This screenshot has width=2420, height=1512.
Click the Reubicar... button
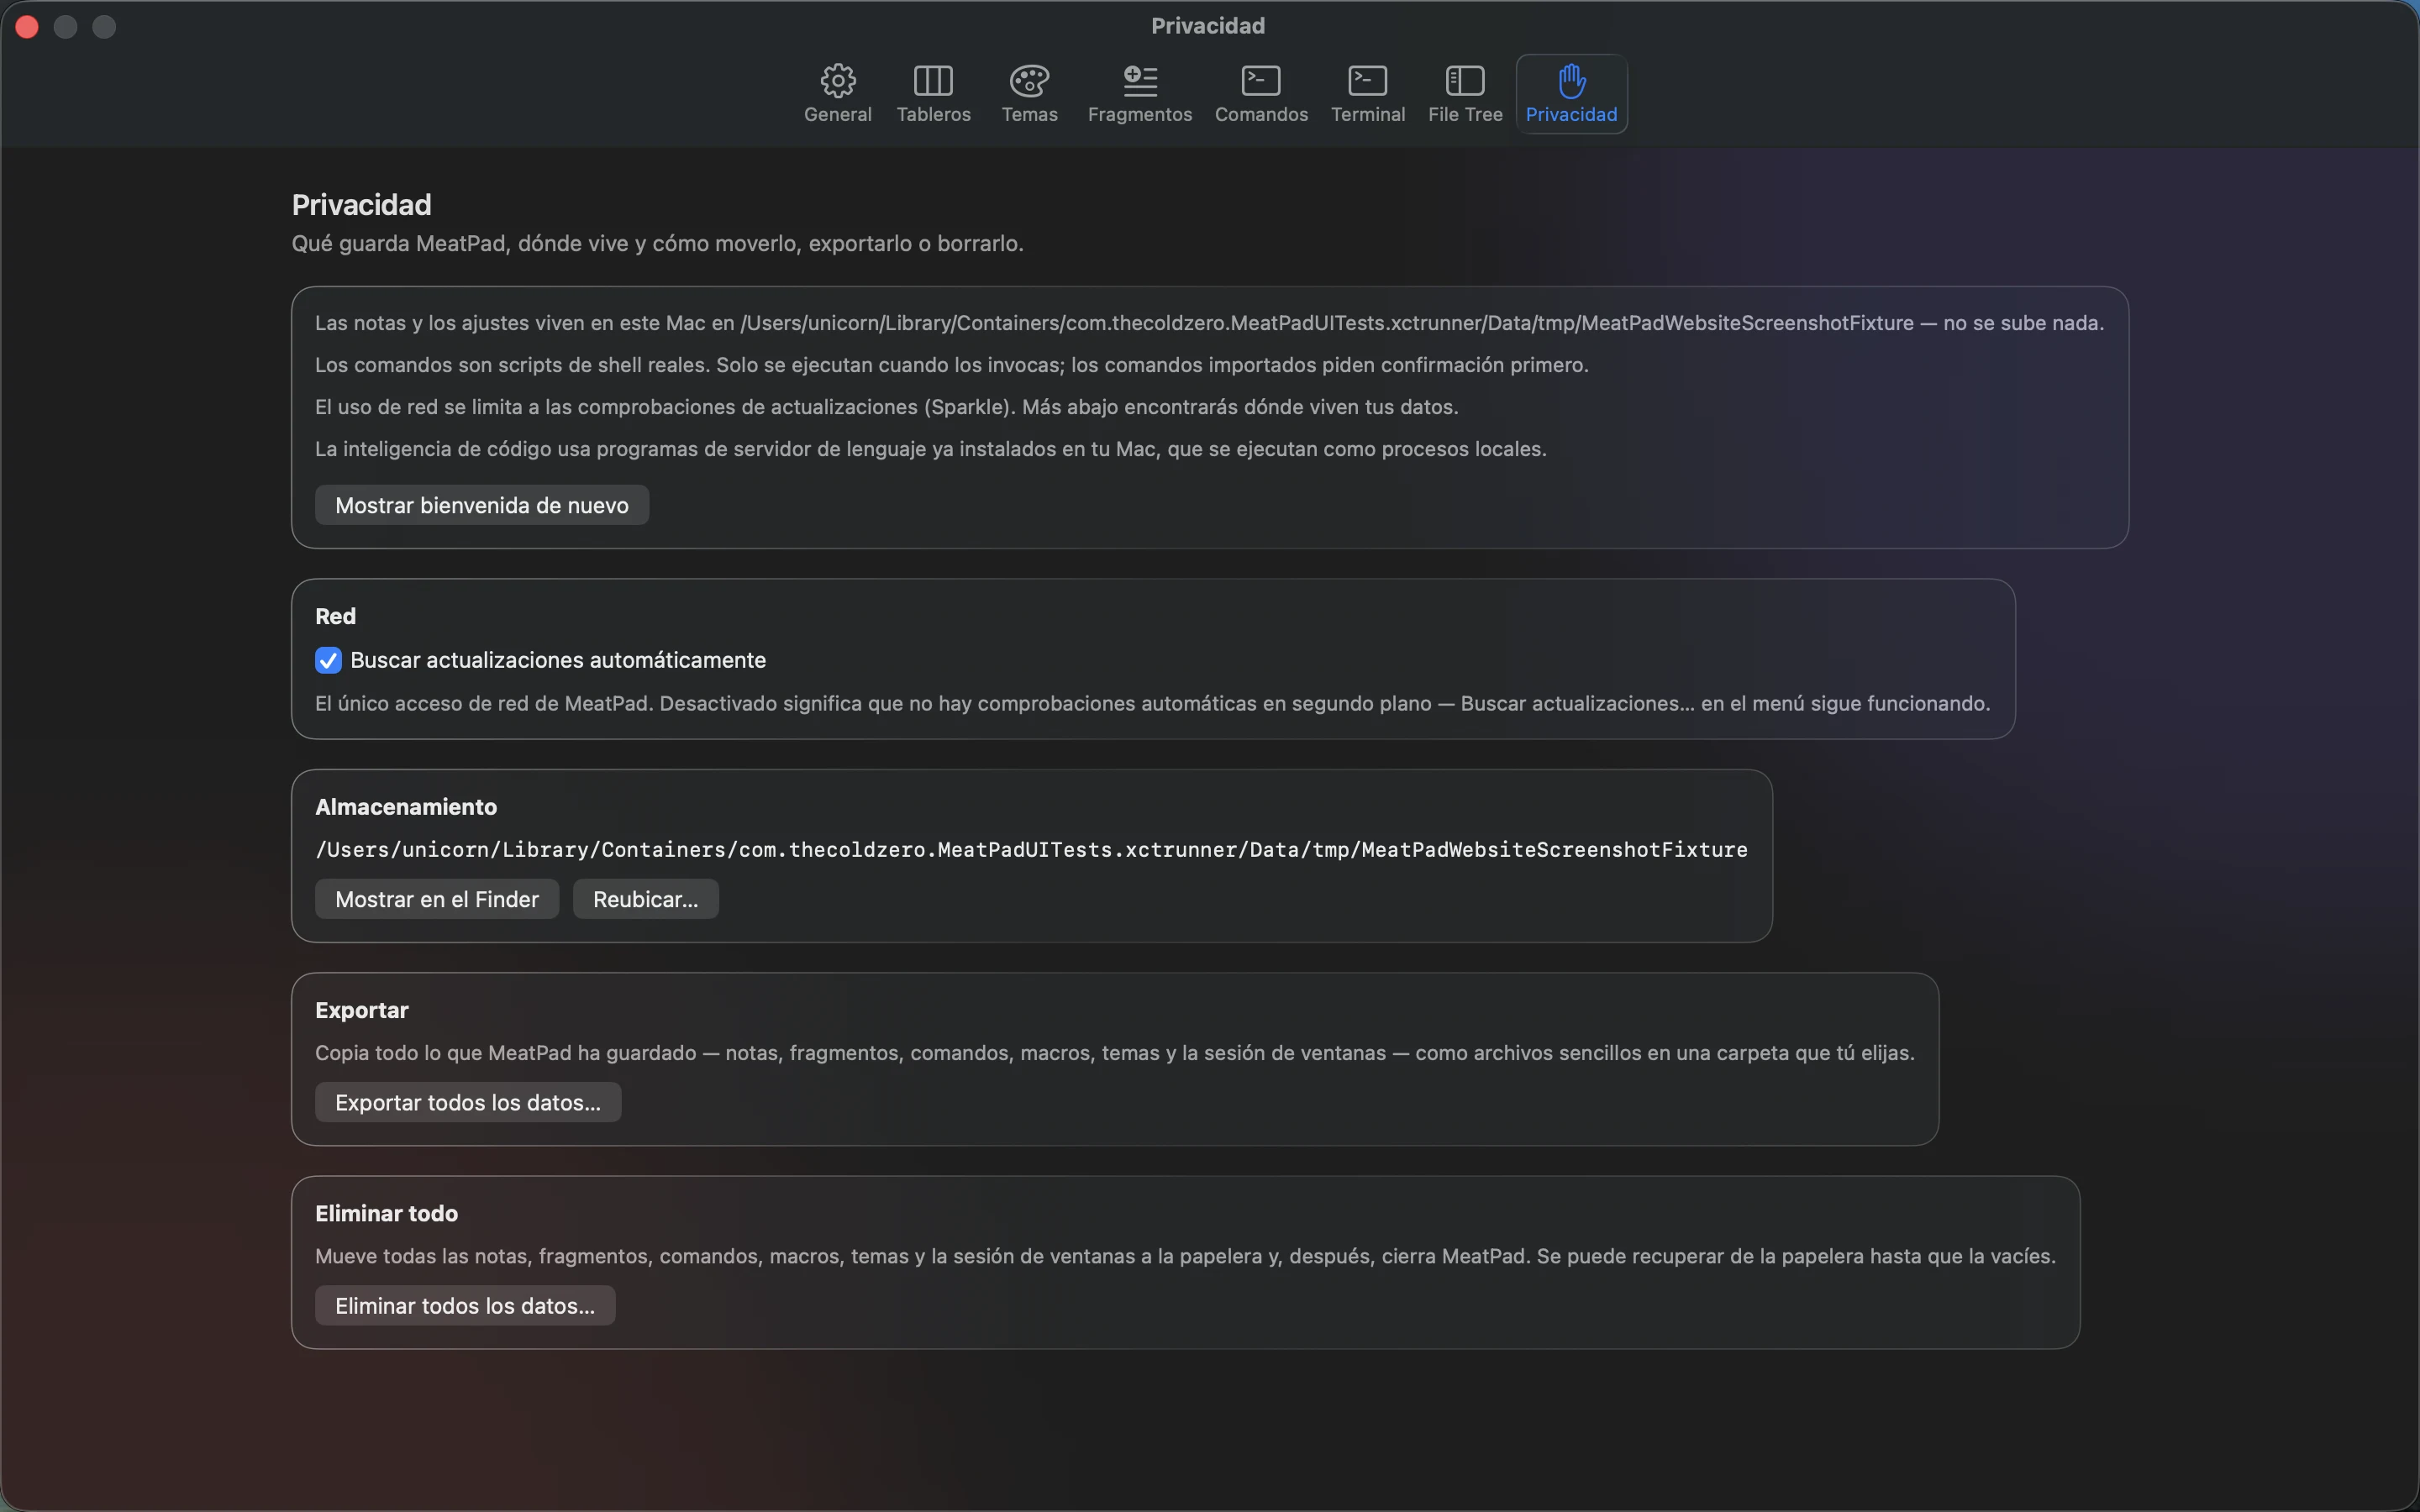pyautogui.click(x=646, y=899)
